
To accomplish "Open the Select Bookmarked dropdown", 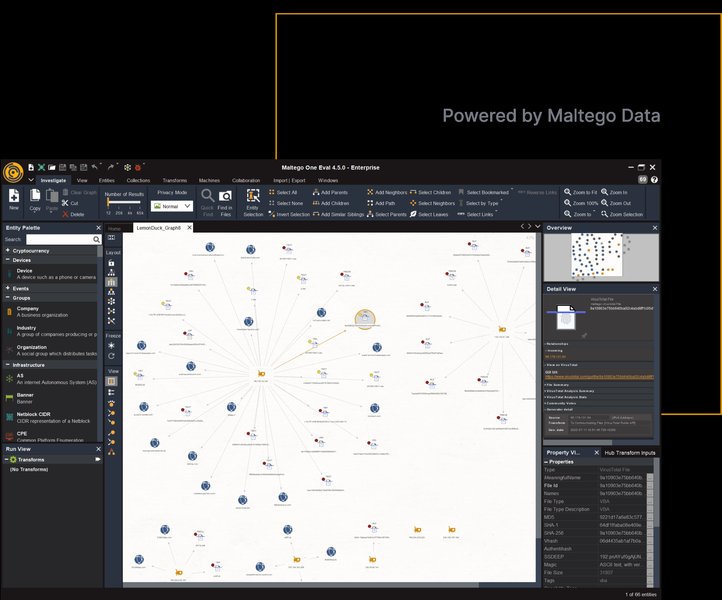I will (486, 192).
